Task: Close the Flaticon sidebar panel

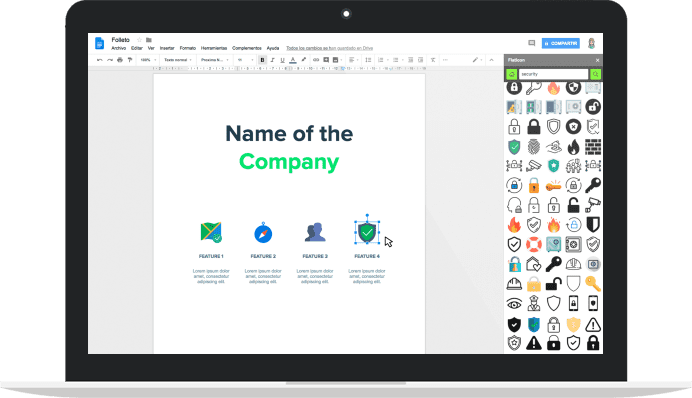Action: 598,60
